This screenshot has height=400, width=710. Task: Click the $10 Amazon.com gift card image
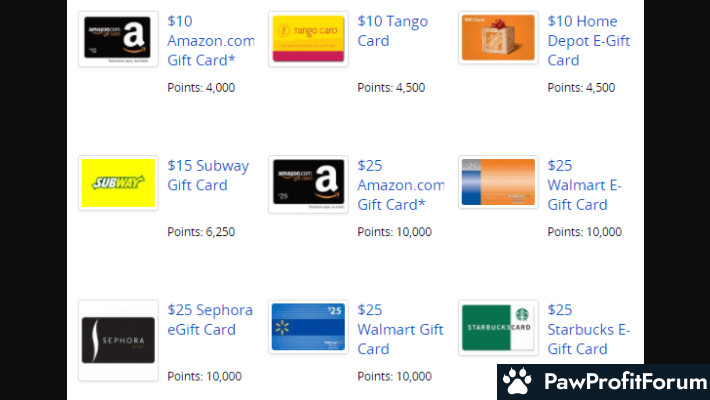click(x=118, y=39)
